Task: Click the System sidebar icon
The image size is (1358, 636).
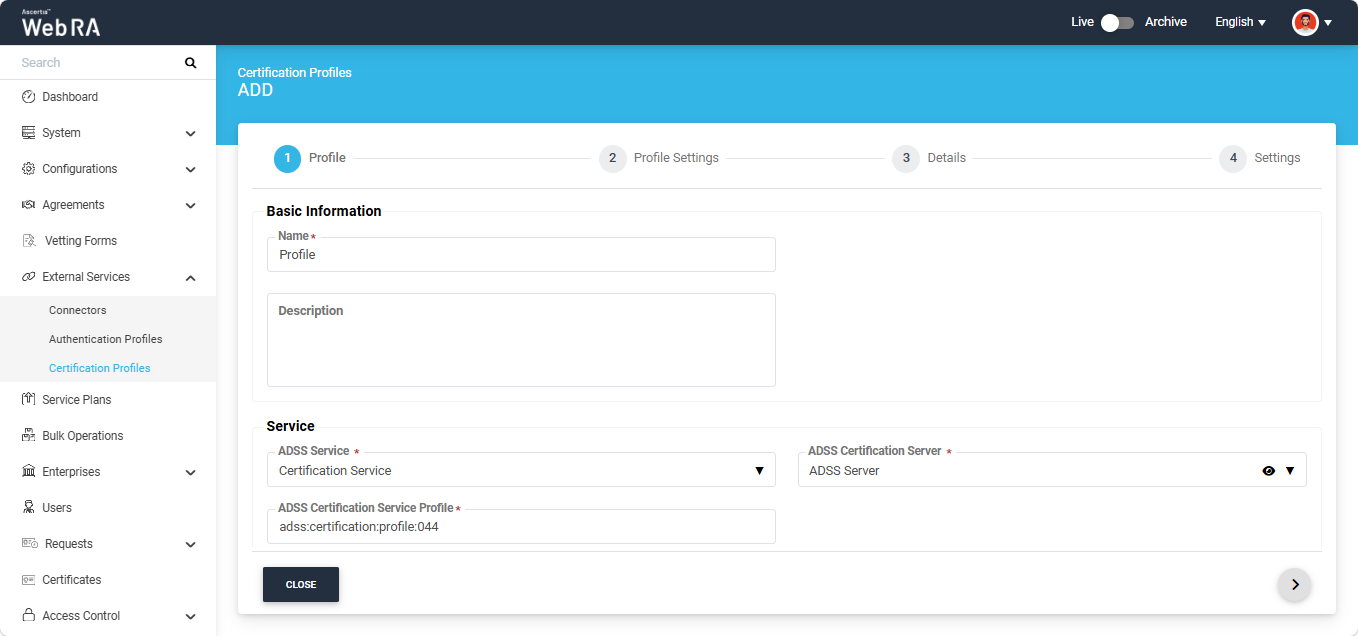Action: (28, 133)
